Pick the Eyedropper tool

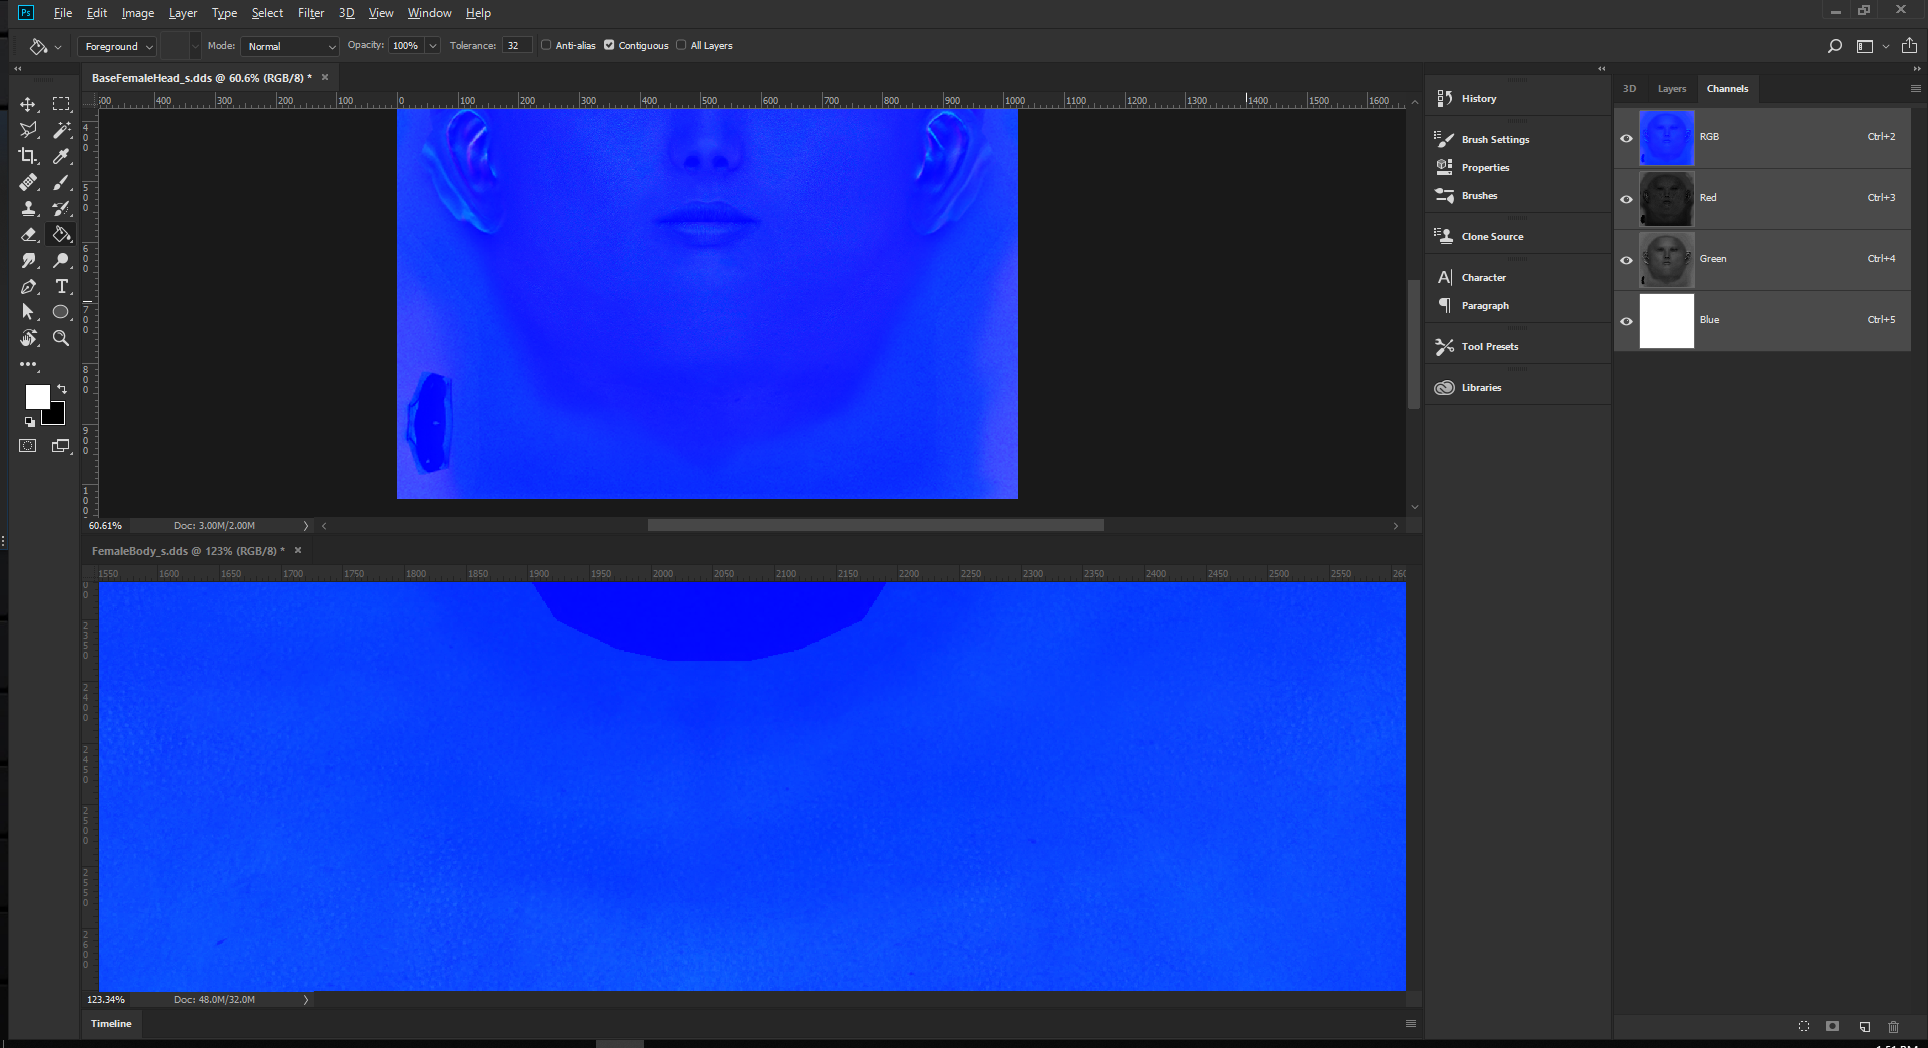click(61, 156)
